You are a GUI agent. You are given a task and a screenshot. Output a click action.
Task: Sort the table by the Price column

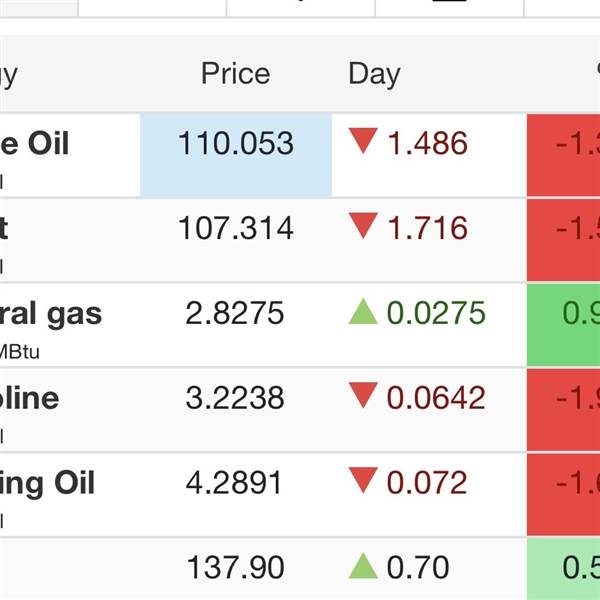(235, 74)
